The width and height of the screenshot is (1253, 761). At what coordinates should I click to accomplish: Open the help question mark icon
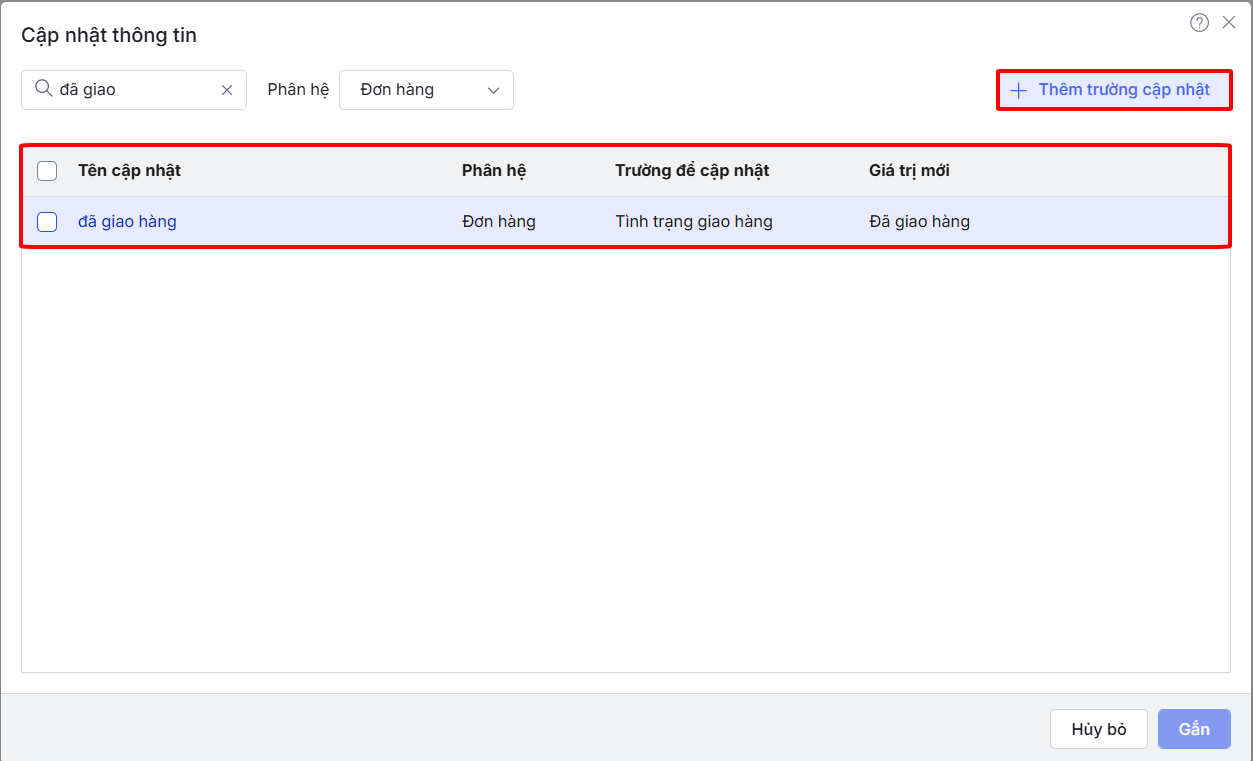(1199, 23)
